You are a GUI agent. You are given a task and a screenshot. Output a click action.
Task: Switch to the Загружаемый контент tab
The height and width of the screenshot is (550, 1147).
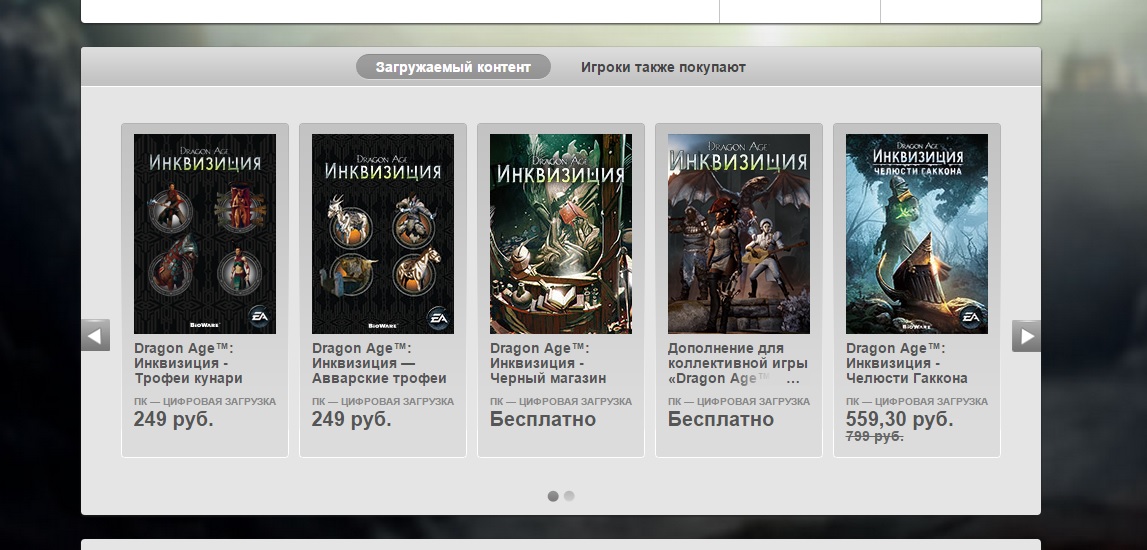[x=453, y=67]
